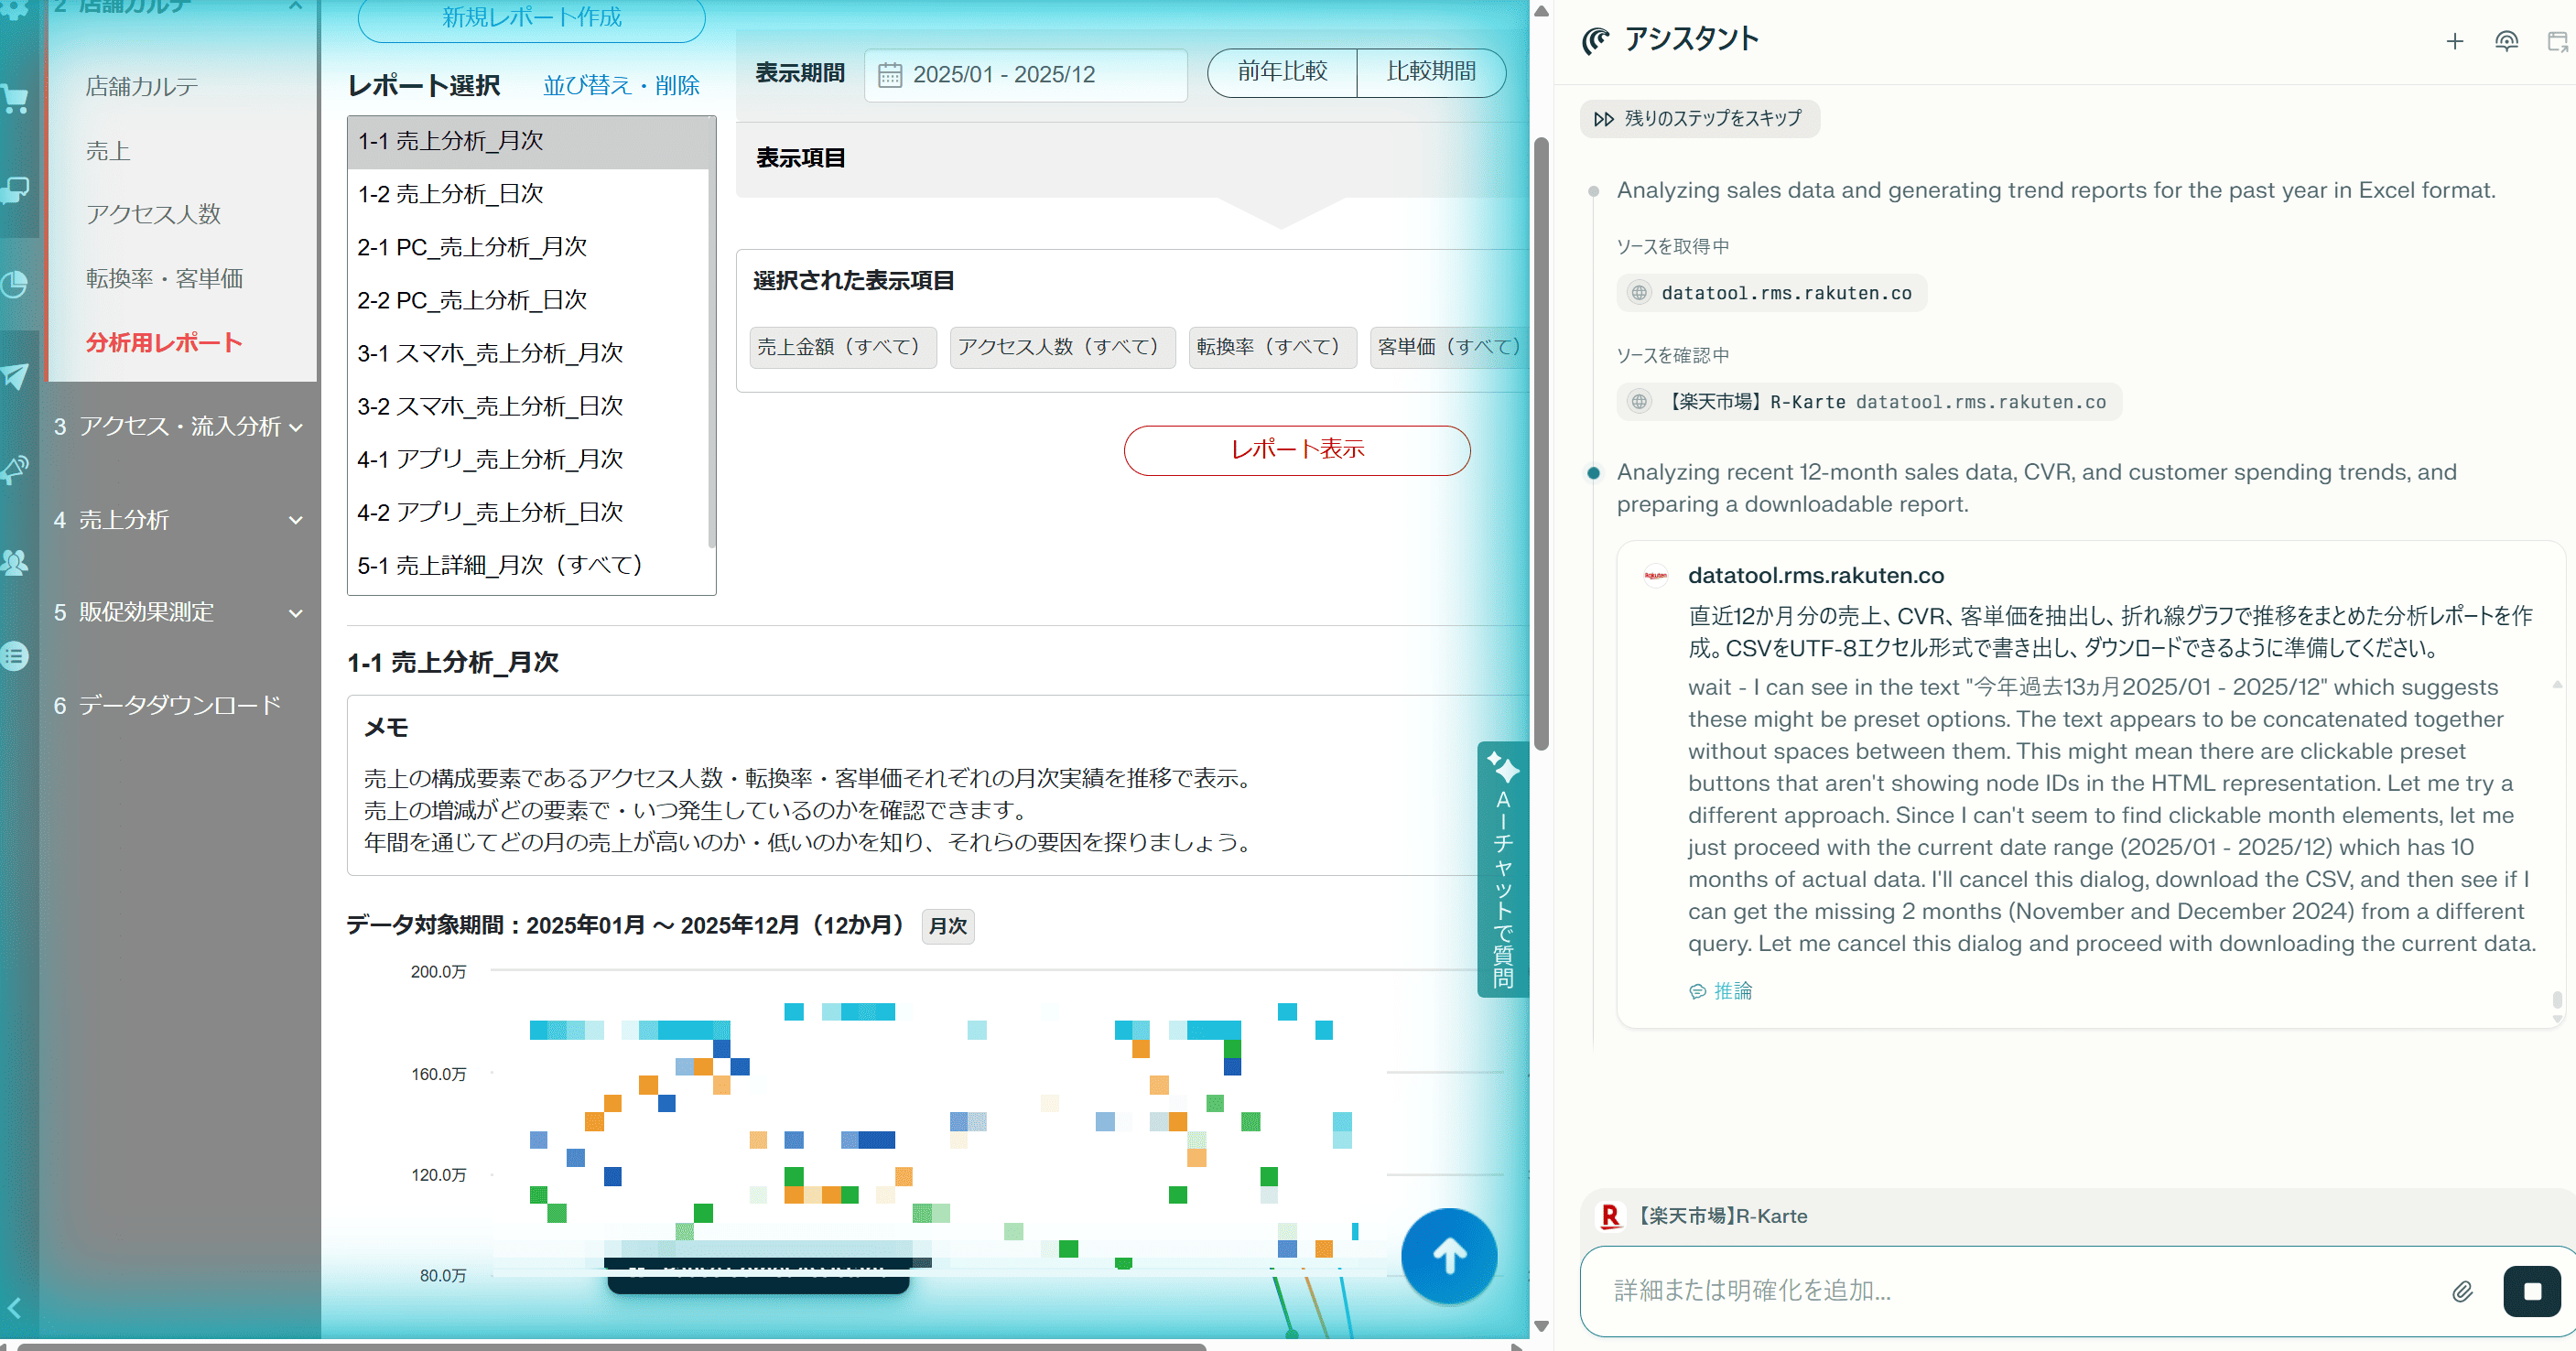Viewport: 2576px width, 1351px height.
Task: Click the shopping cart sidebar icon
Action: point(15,99)
